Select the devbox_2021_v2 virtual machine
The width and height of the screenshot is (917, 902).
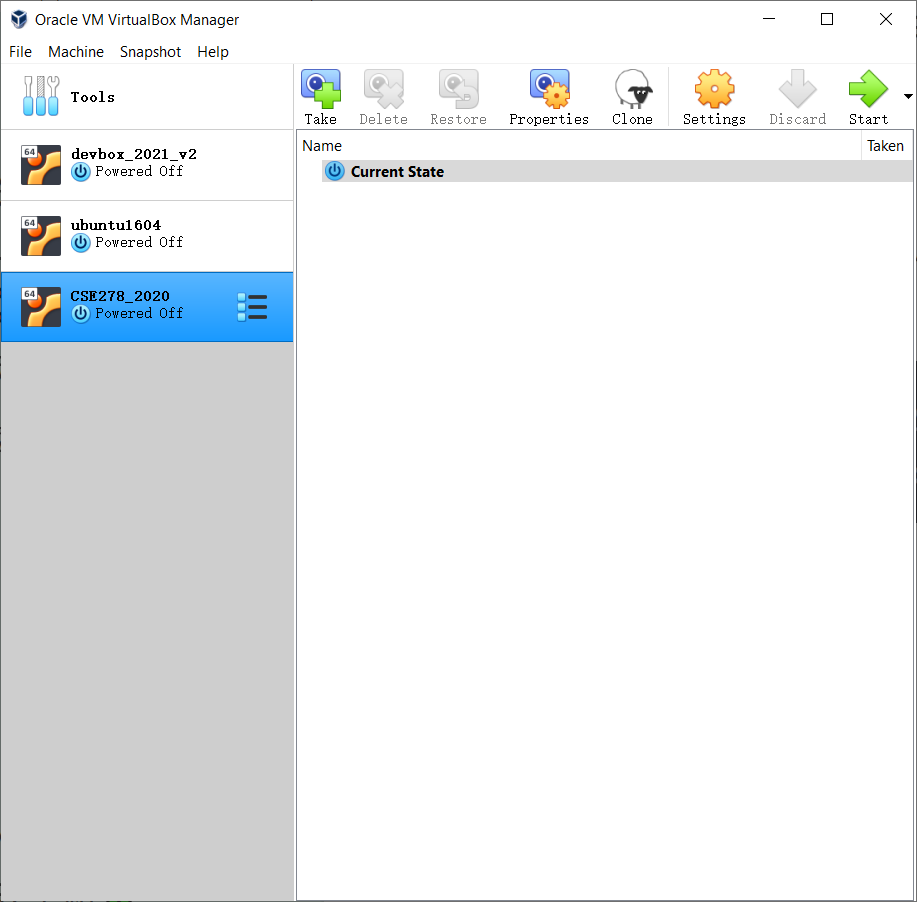tap(147, 165)
